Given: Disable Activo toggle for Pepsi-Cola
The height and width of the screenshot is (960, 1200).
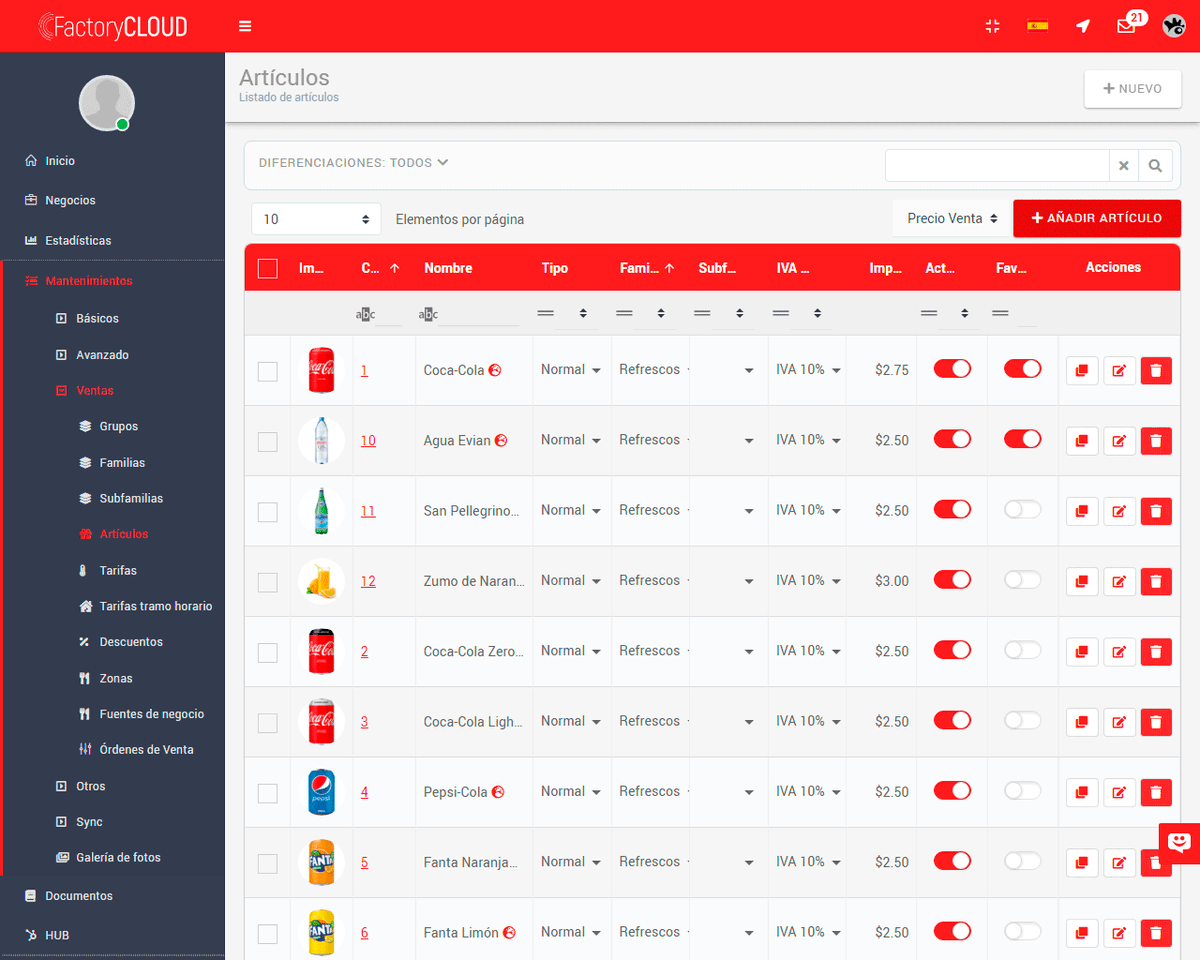Looking at the screenshot, I should 952,790.
